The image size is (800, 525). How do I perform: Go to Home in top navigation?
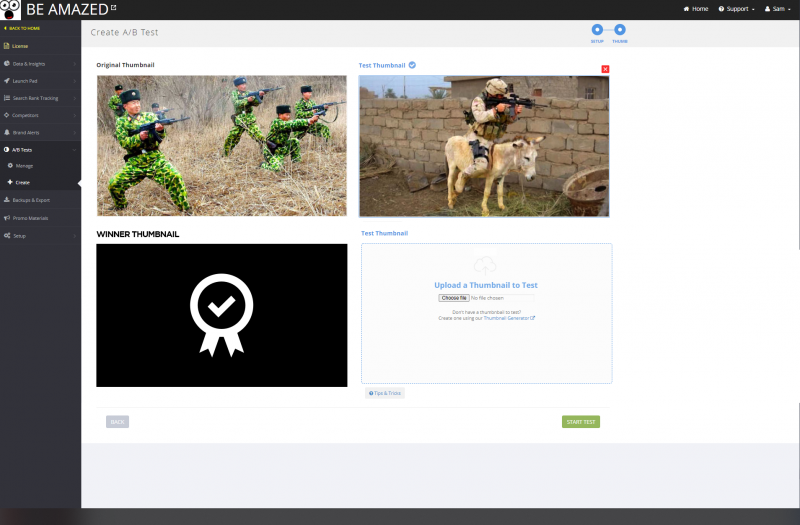696,9
